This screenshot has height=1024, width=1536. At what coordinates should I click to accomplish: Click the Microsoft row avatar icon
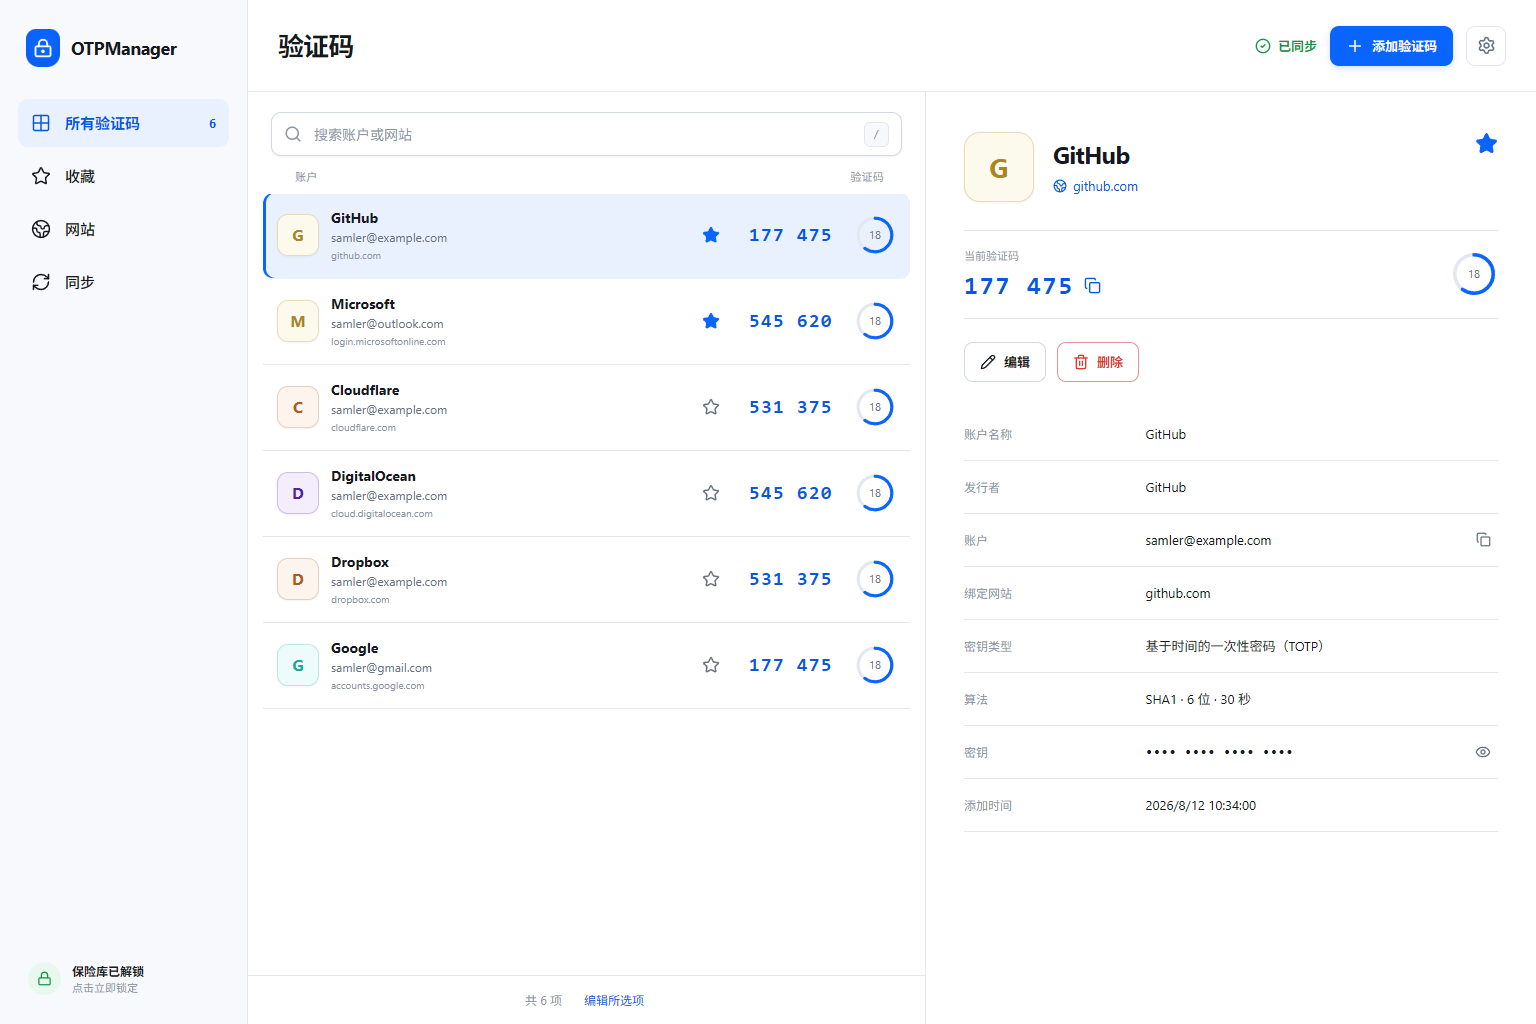click(x=298, y=321)
